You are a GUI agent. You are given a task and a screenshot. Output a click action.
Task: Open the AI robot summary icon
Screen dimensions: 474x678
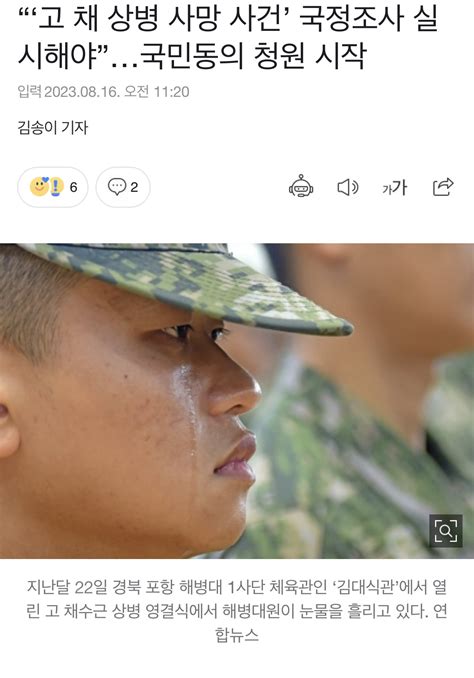point(301,187)
